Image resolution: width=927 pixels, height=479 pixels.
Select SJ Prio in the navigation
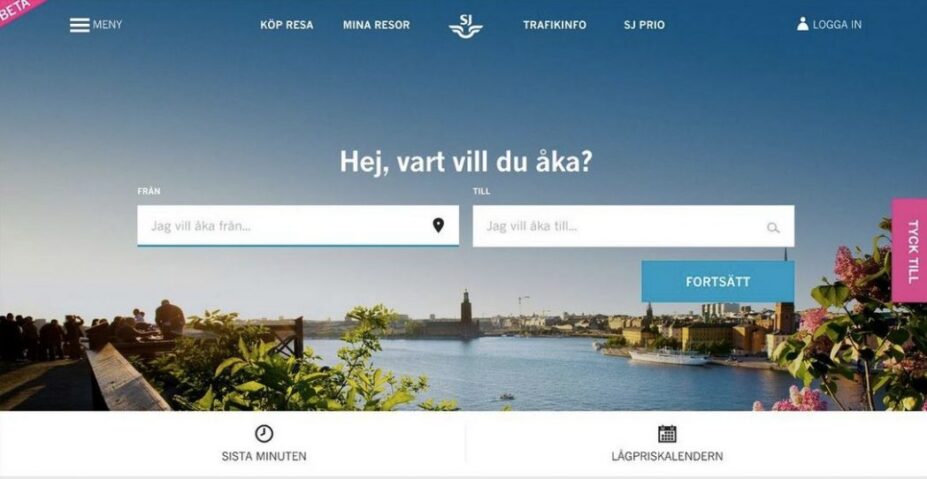(644, 25)
